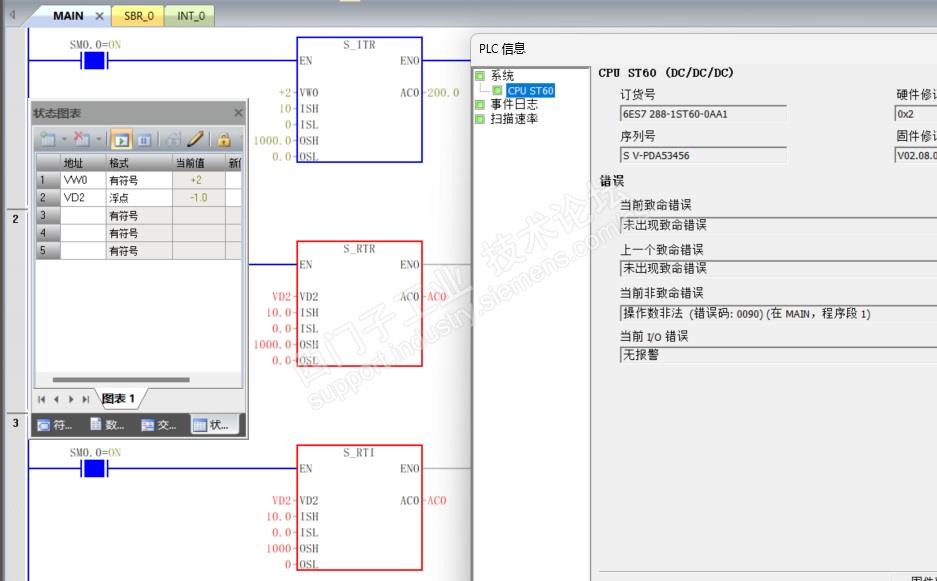This screenshot has height=581, width=937.
Task: Click the 上一个致命错误 field
Action: point(779,268)
